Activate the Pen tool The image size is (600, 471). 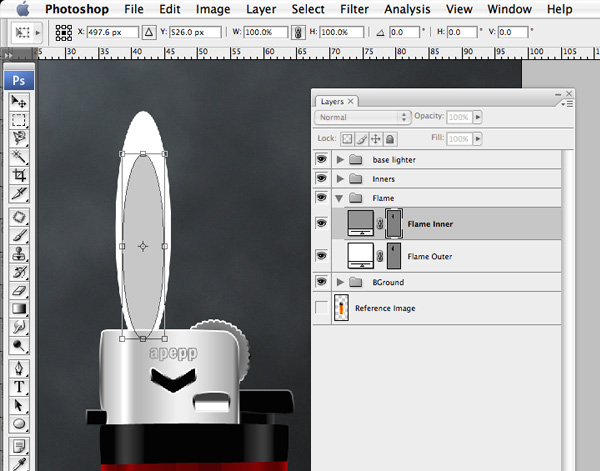tap(18, 367)
